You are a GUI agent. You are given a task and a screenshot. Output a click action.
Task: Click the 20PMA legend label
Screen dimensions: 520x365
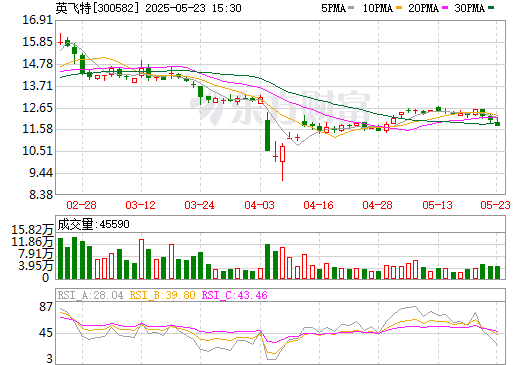tap(423, 8)
